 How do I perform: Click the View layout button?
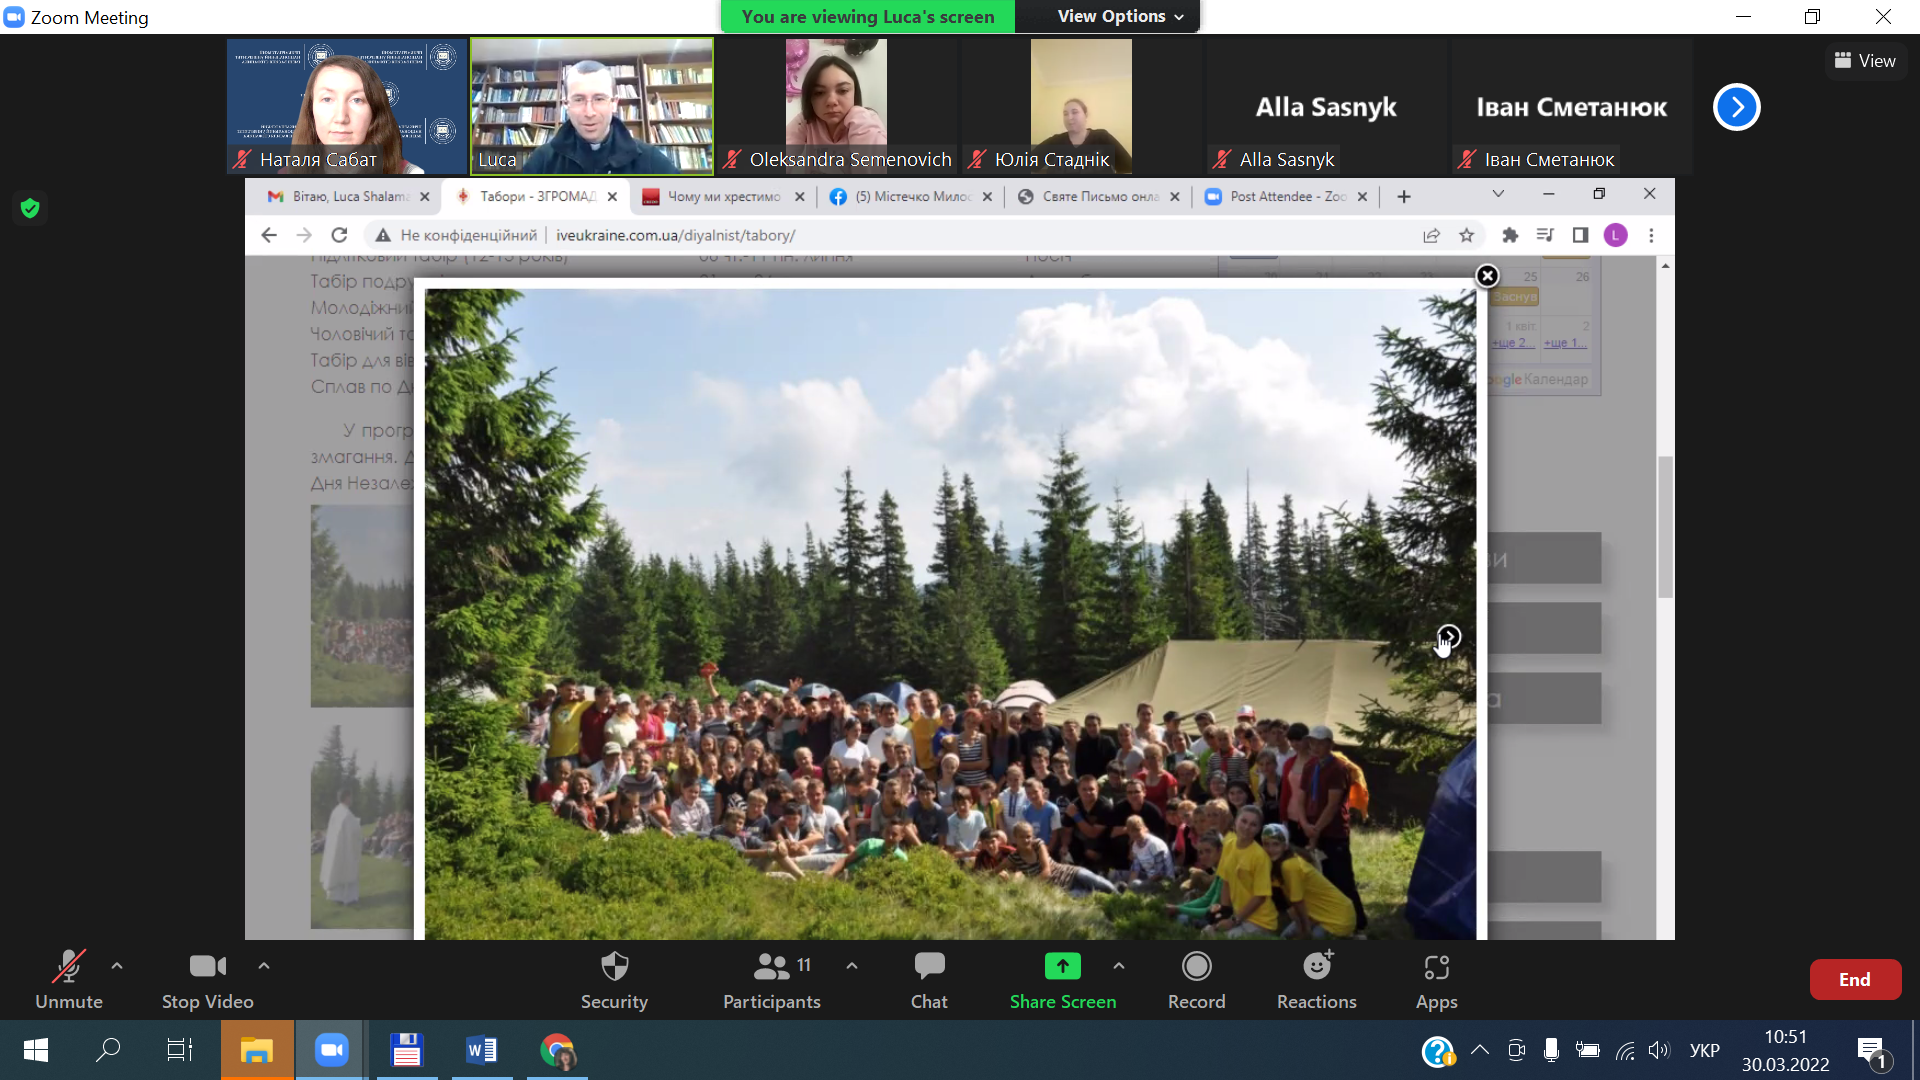(1865, 61)
